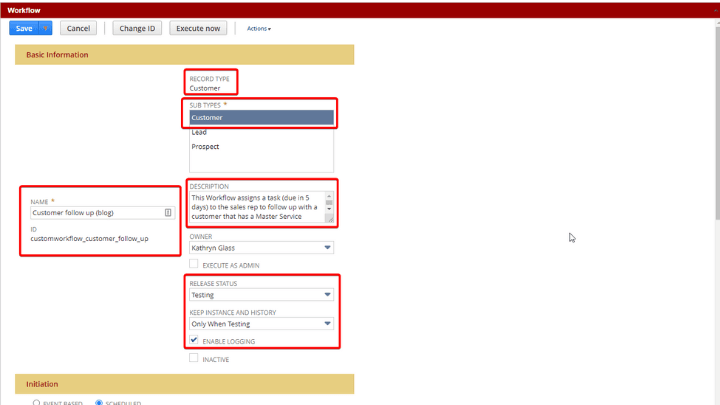The image size is (720, 405).
Task: Click into the Description text area
Action: tap(257, 207)
